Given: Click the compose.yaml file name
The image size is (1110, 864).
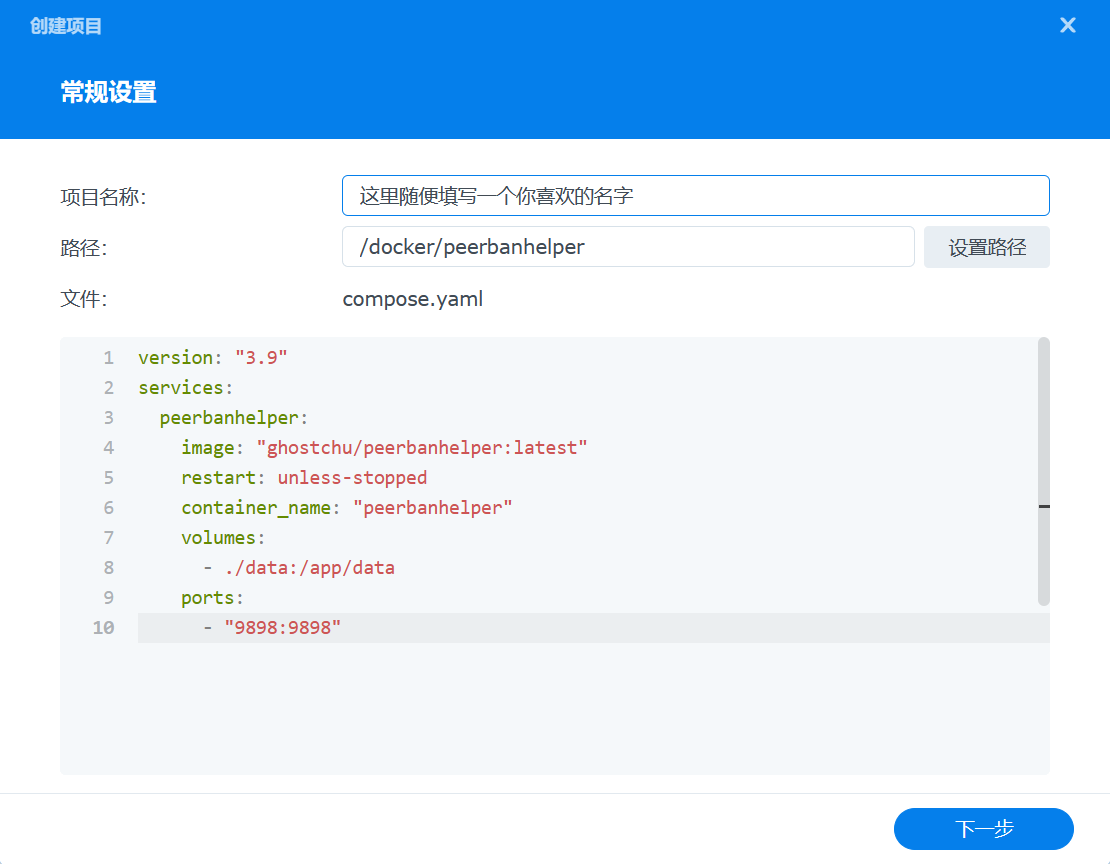Looking at the screenshot, I should click(412, 299).
